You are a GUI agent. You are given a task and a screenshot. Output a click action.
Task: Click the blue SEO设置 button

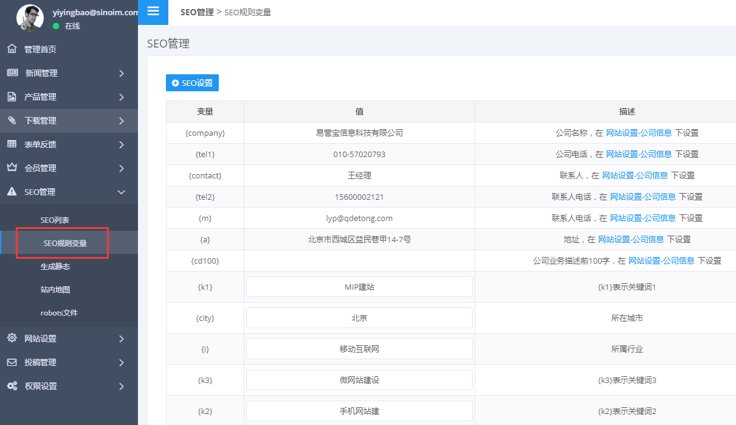tap(192, 83)
